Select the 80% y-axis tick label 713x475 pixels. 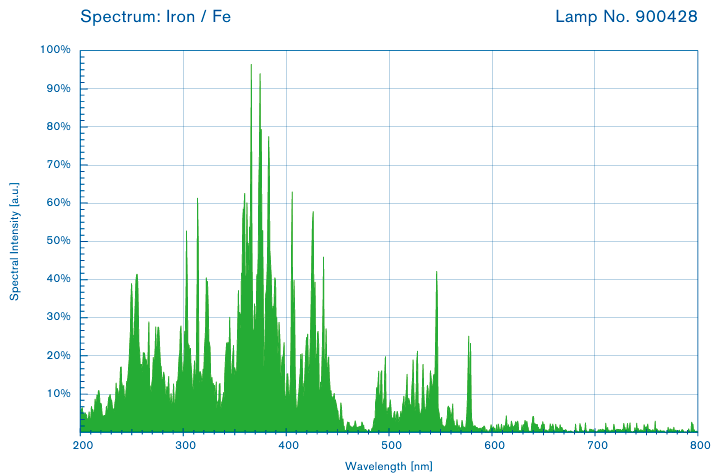[x=58, y=126]
